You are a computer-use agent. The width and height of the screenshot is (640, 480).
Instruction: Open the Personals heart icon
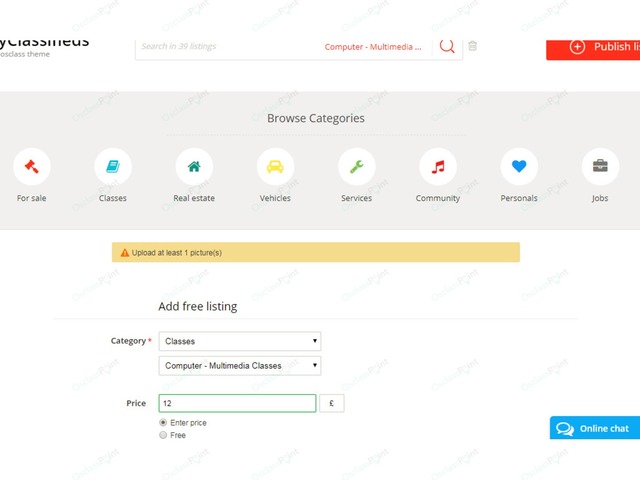[519, 167]
